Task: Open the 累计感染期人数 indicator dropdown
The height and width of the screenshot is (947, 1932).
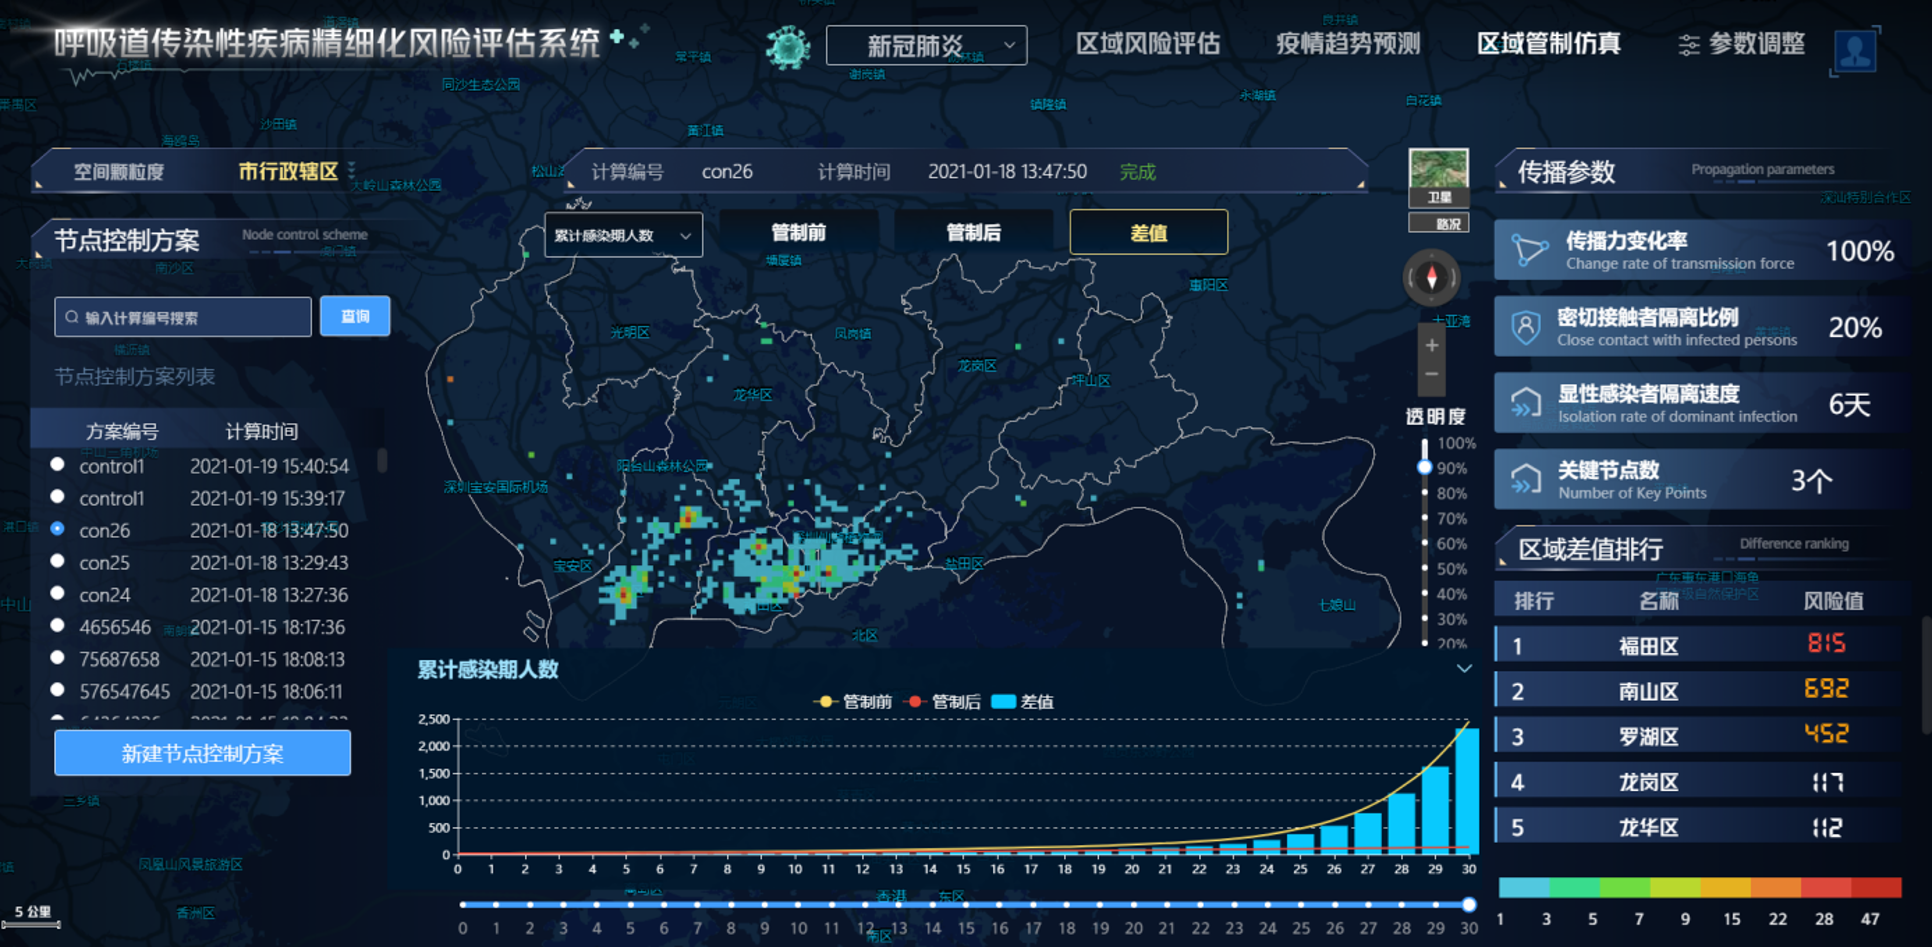Action: click(x=623, y=235)
